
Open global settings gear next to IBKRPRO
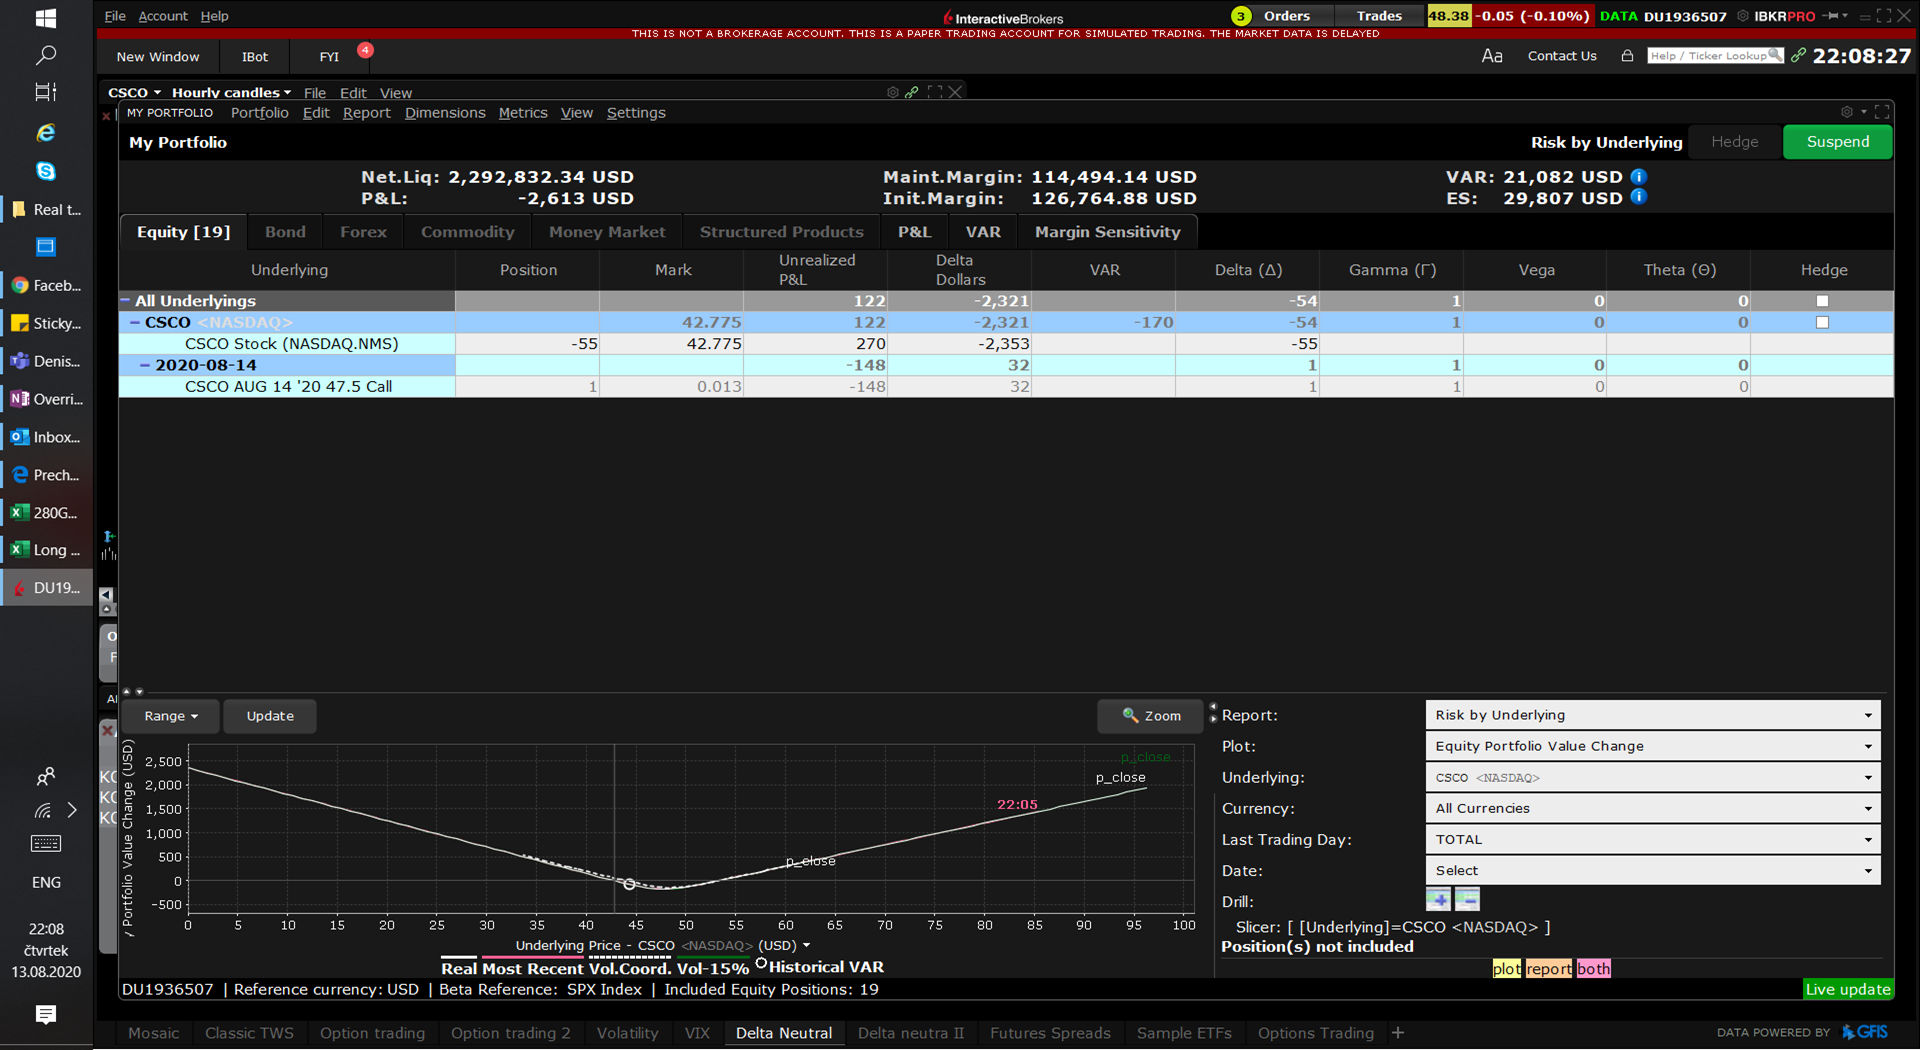point(1743,16)
